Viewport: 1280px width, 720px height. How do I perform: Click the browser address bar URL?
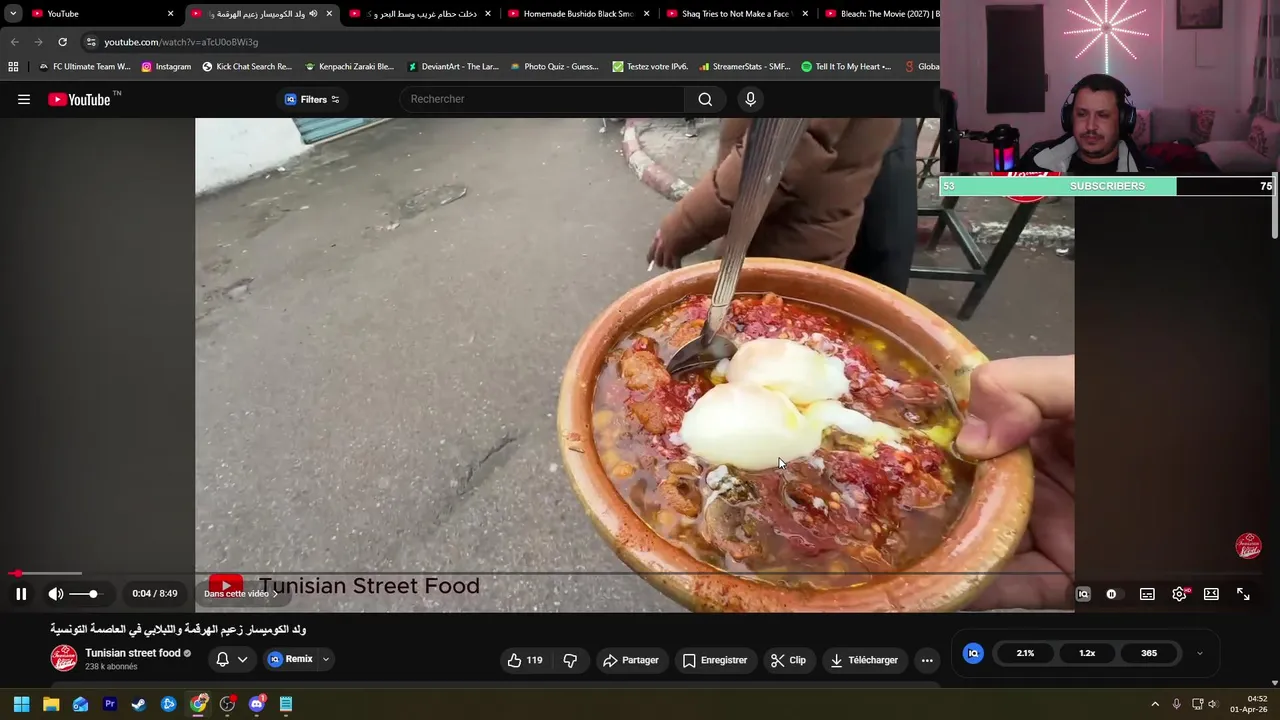coord(181,42)
